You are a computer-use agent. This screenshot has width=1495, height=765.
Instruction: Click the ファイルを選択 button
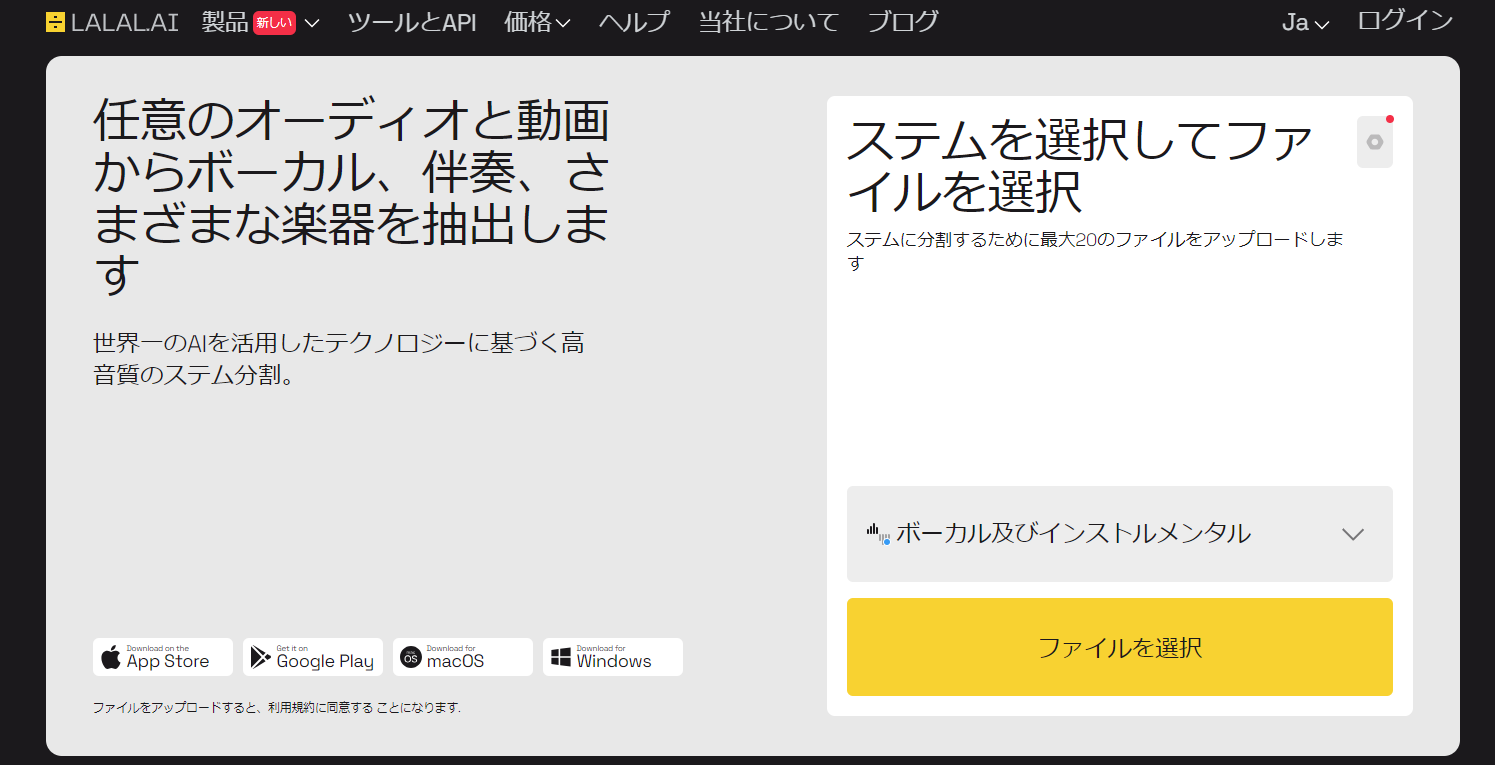pyautogui.click(x=1119, y=646)
